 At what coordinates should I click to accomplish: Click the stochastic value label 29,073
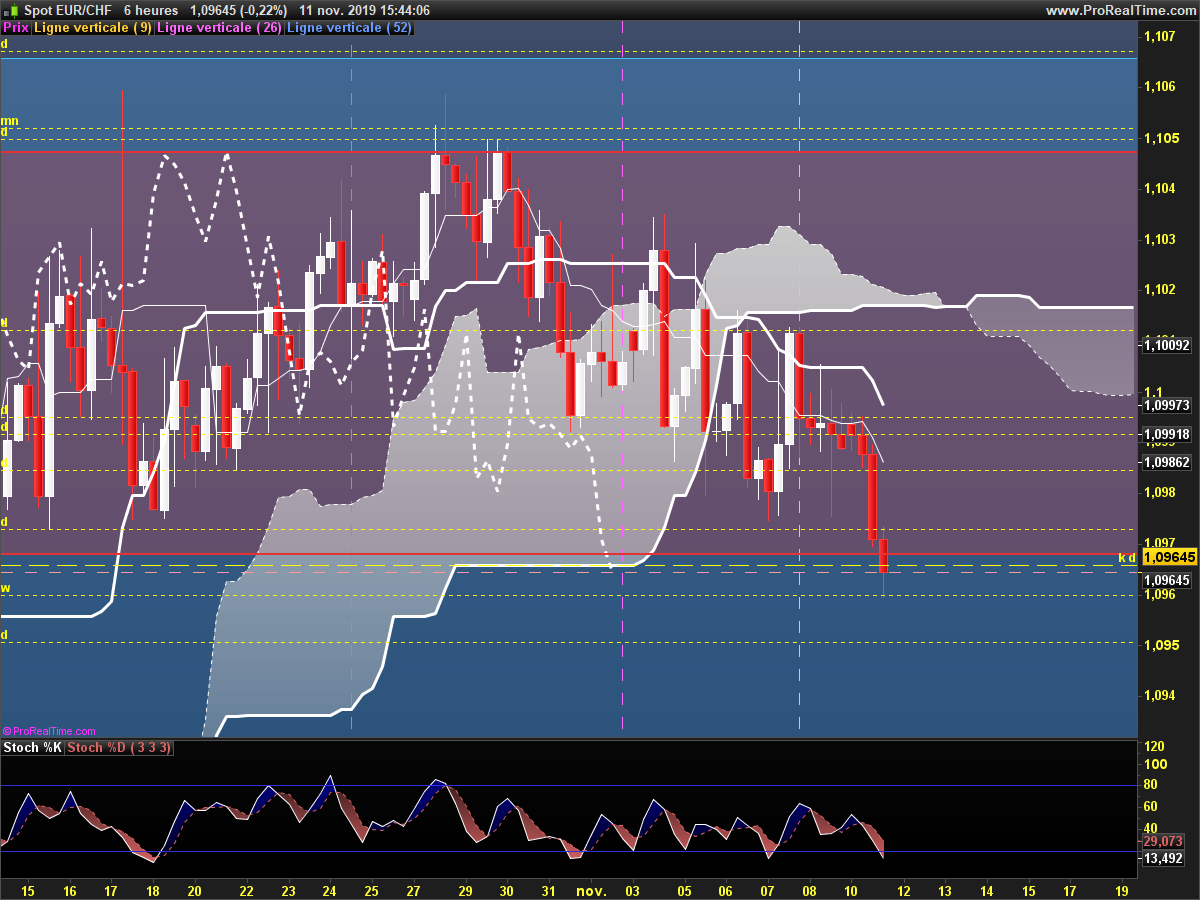click(x=1163, y=842)
